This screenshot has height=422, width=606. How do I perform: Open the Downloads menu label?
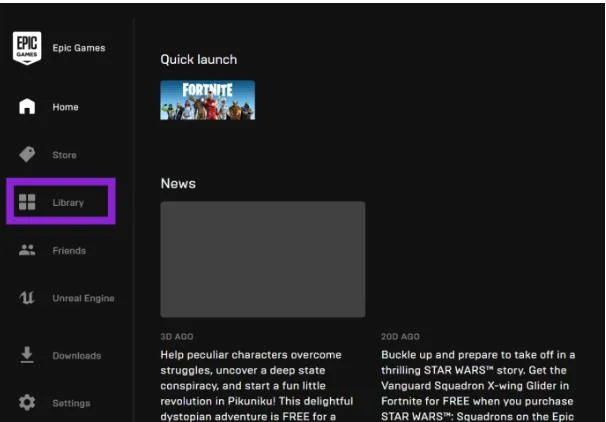pos(77,356)
